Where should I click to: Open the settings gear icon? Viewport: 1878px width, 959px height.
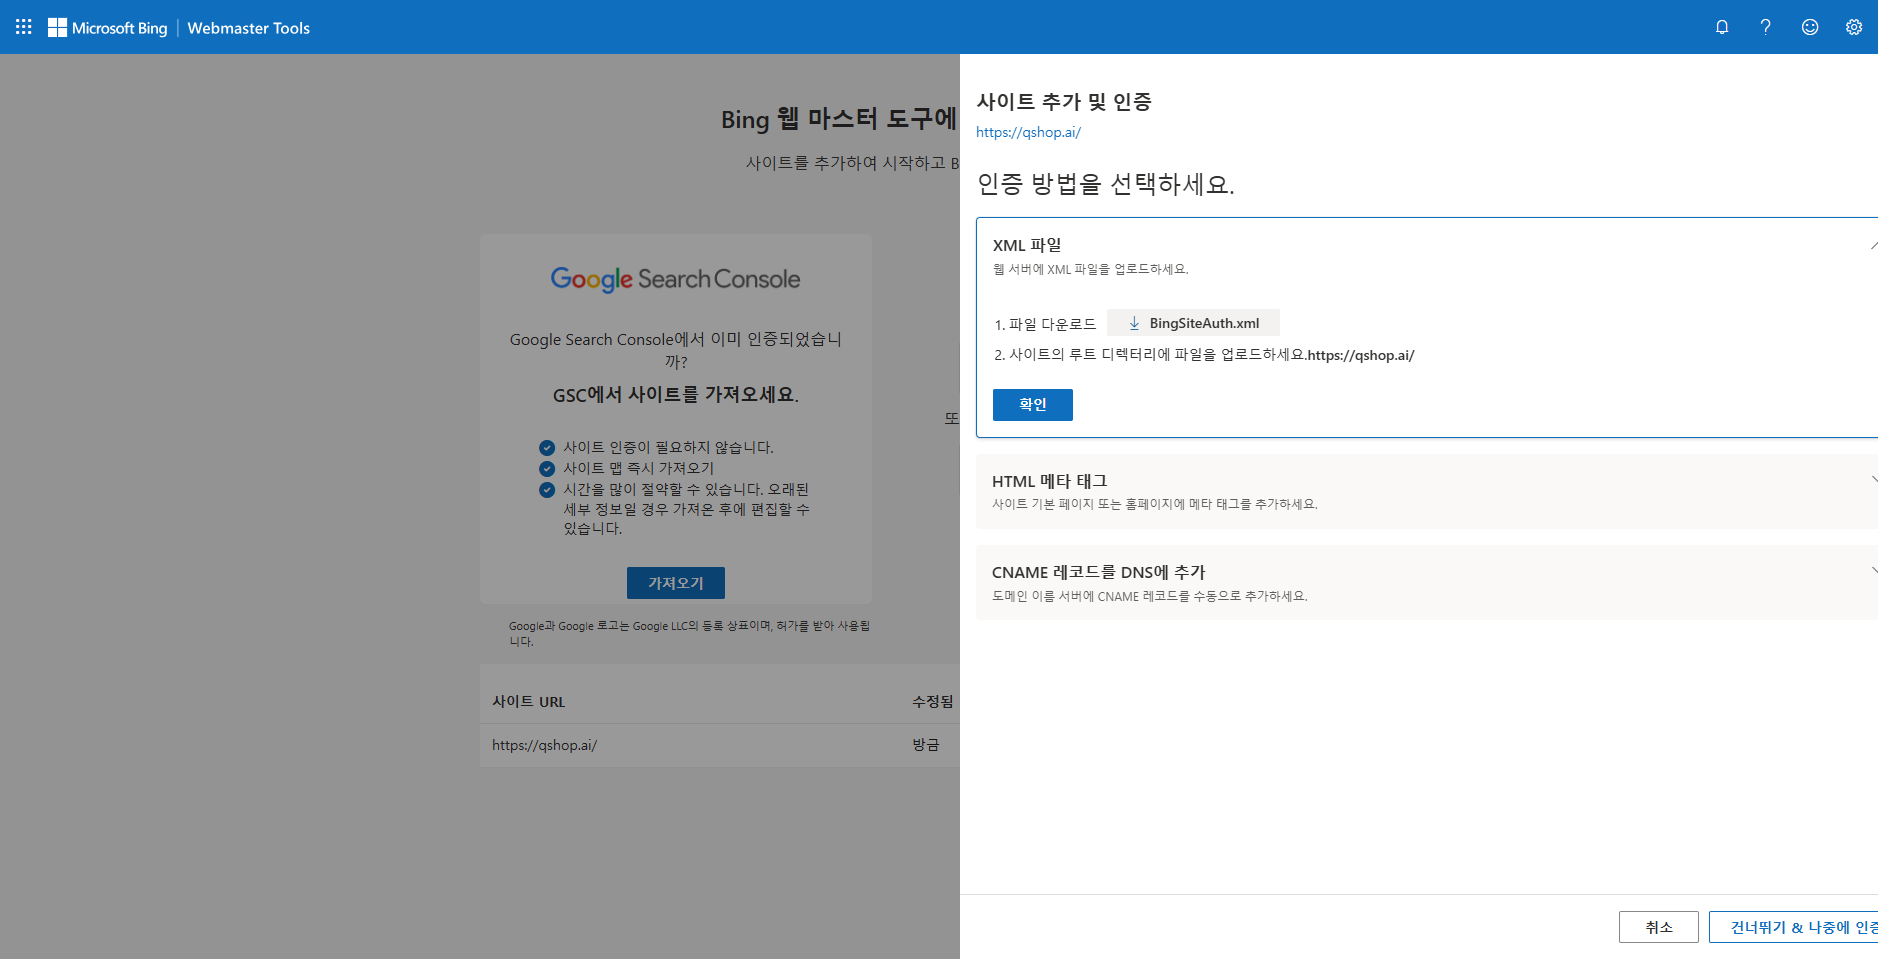(1853, 27)
